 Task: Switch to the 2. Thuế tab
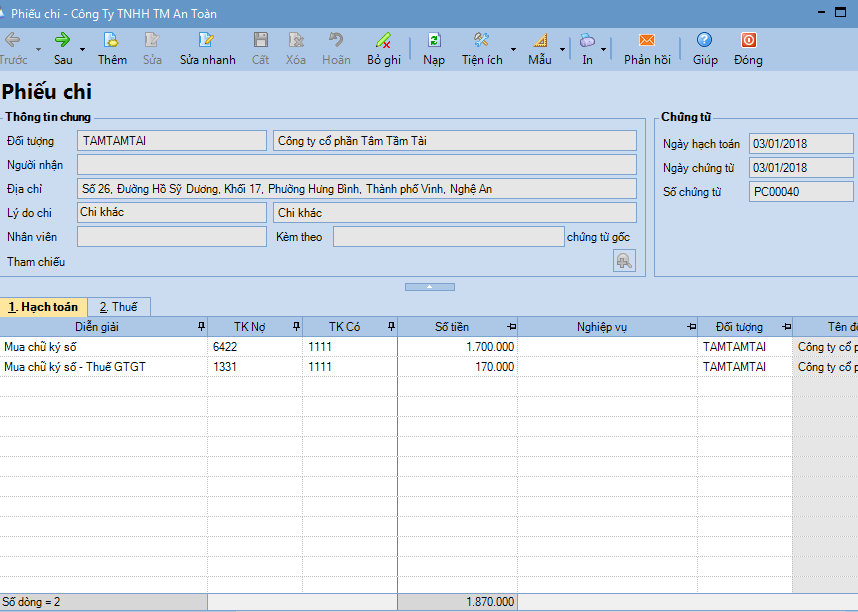coord(118,307)
